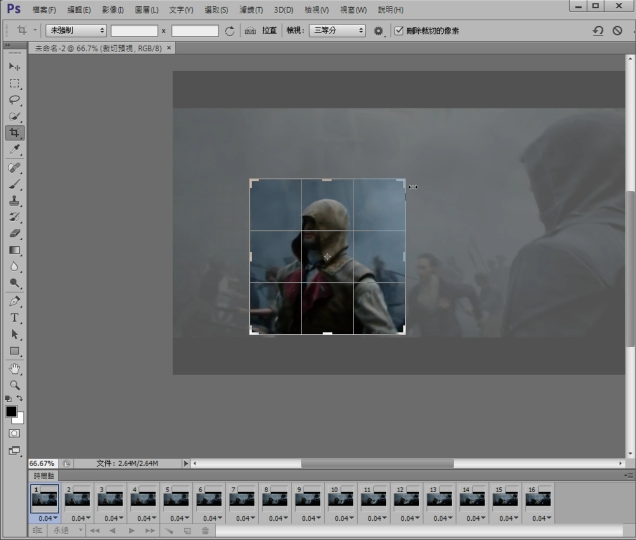Image resolution: width=636 pixels, height=540 pixels.
Task: Step to next animation frame
Action: pos(150,530)
